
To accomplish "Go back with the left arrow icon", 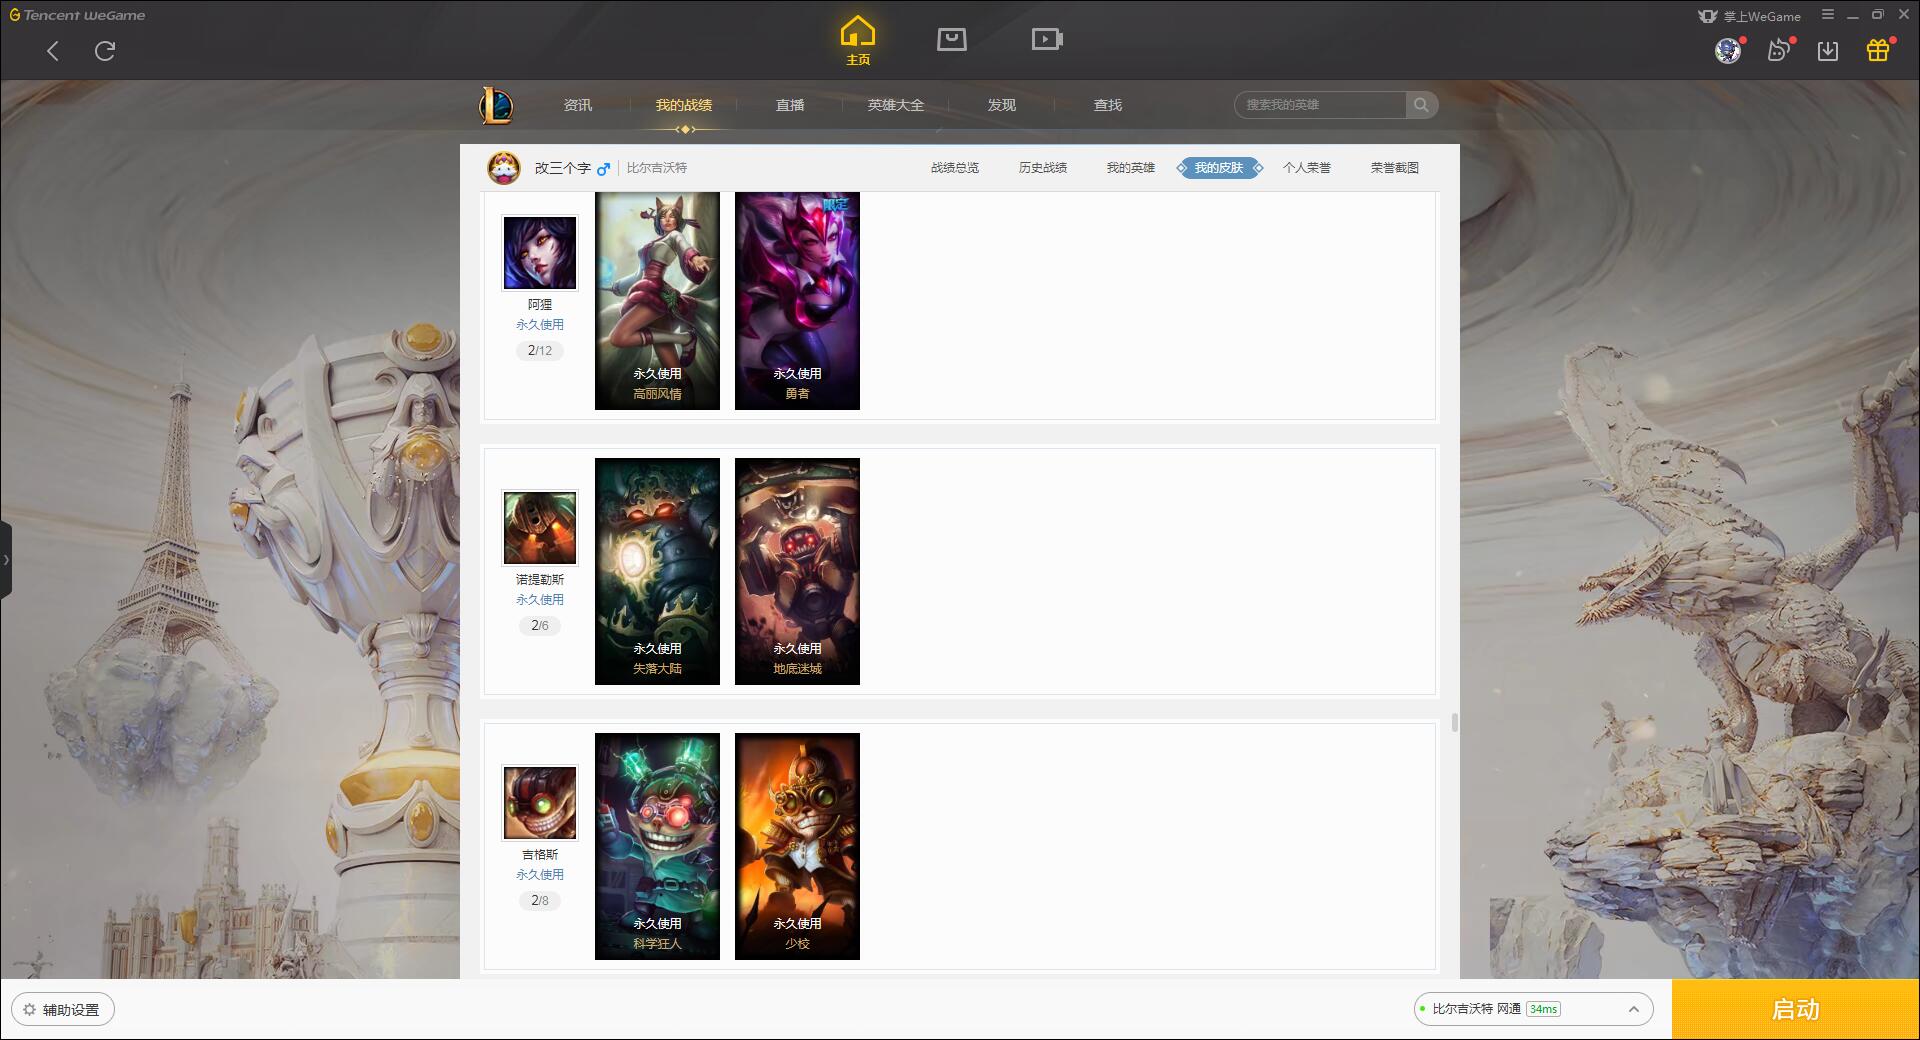I will pyautogui.click(x=53, y=51).
